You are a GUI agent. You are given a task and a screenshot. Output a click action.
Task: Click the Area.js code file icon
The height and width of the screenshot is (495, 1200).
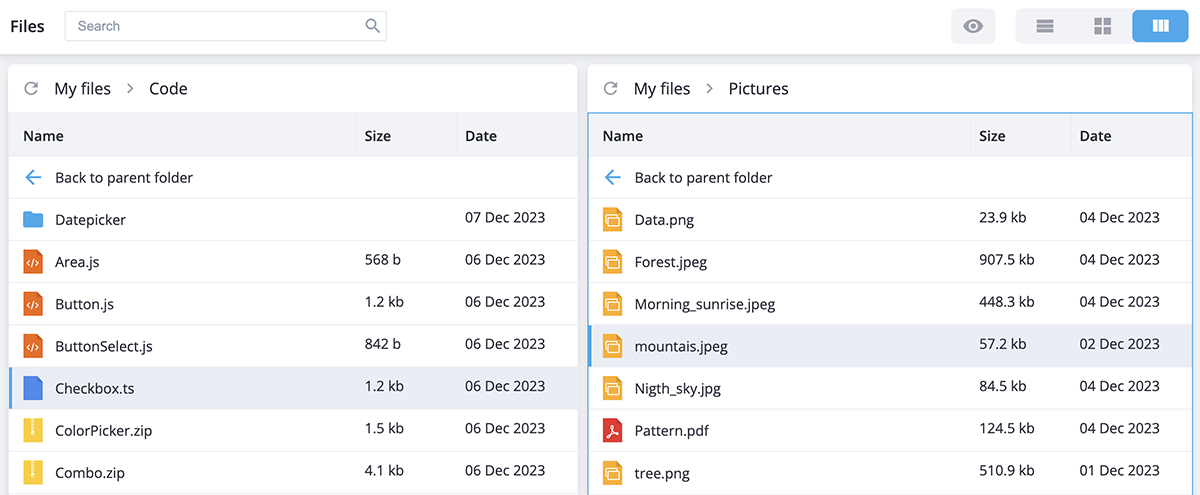33,262
